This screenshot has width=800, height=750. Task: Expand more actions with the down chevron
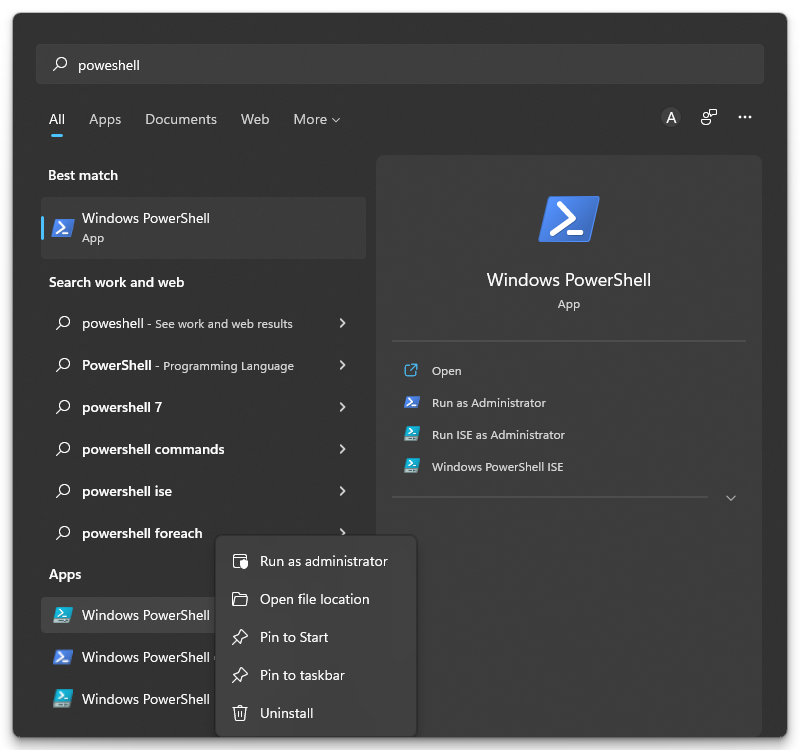(x=731, y=498)
